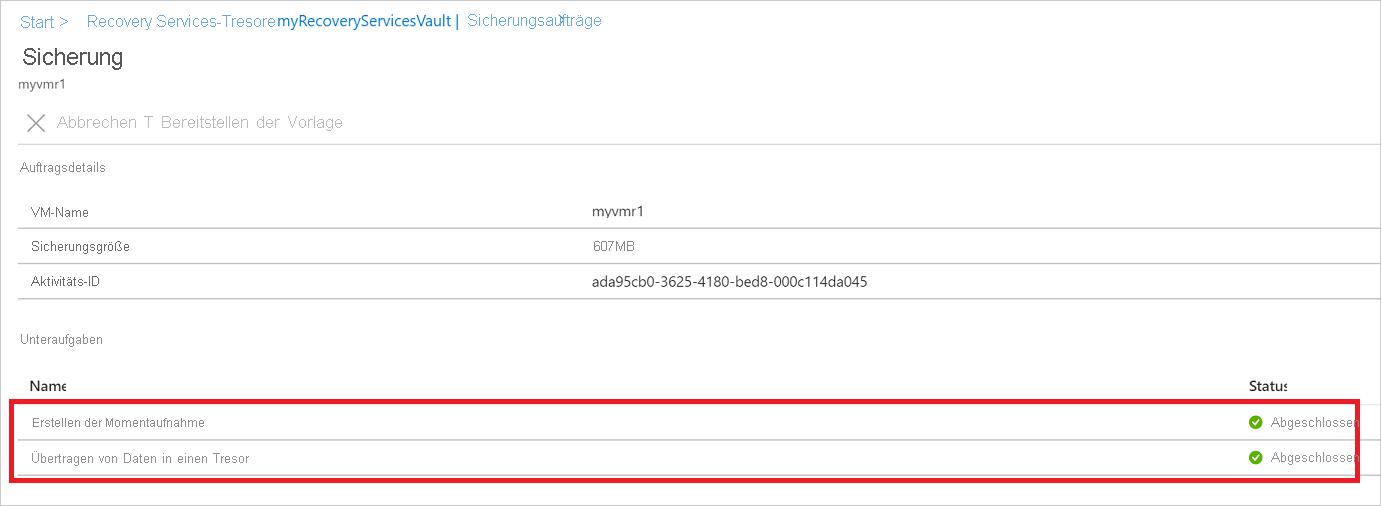Go to the Sicherungsaufträge breadcrumb
Viewport: 1381px width, 506px height.
point(534,20)
